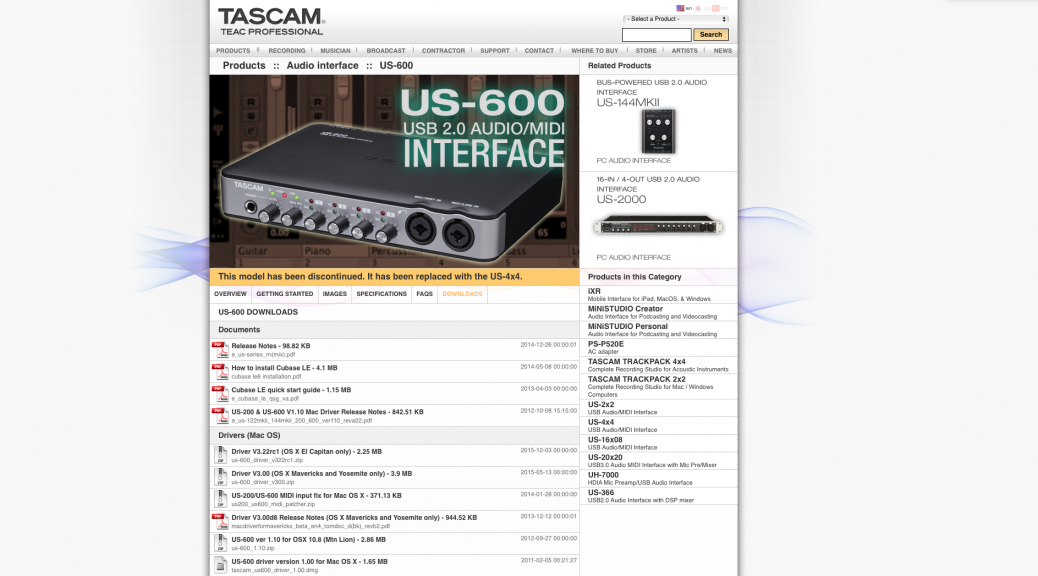
Task: Open the MiNiSTUDIO Personal link
Action: click(x=628, y=326)
